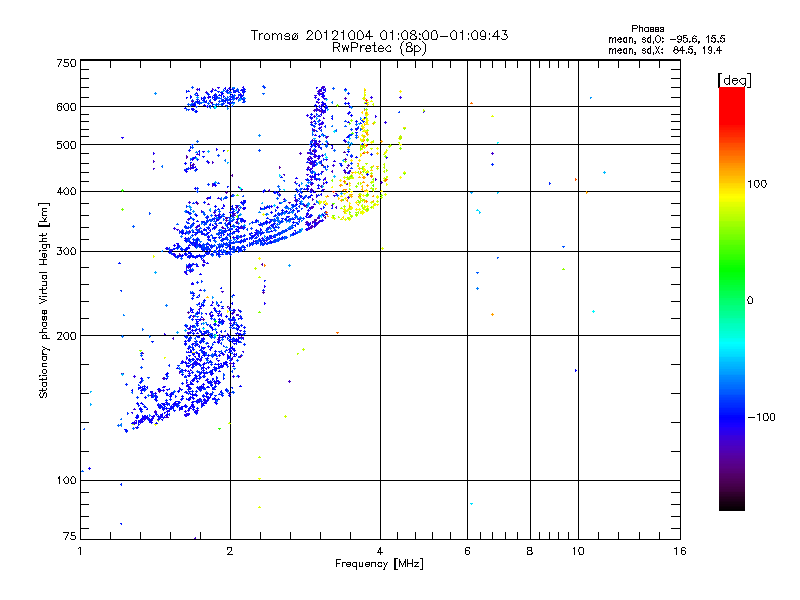The height and width of the screenshot is (600, 800).
Task: Click the colorbar tick label "-100"
Action: (x=761, y=417)
